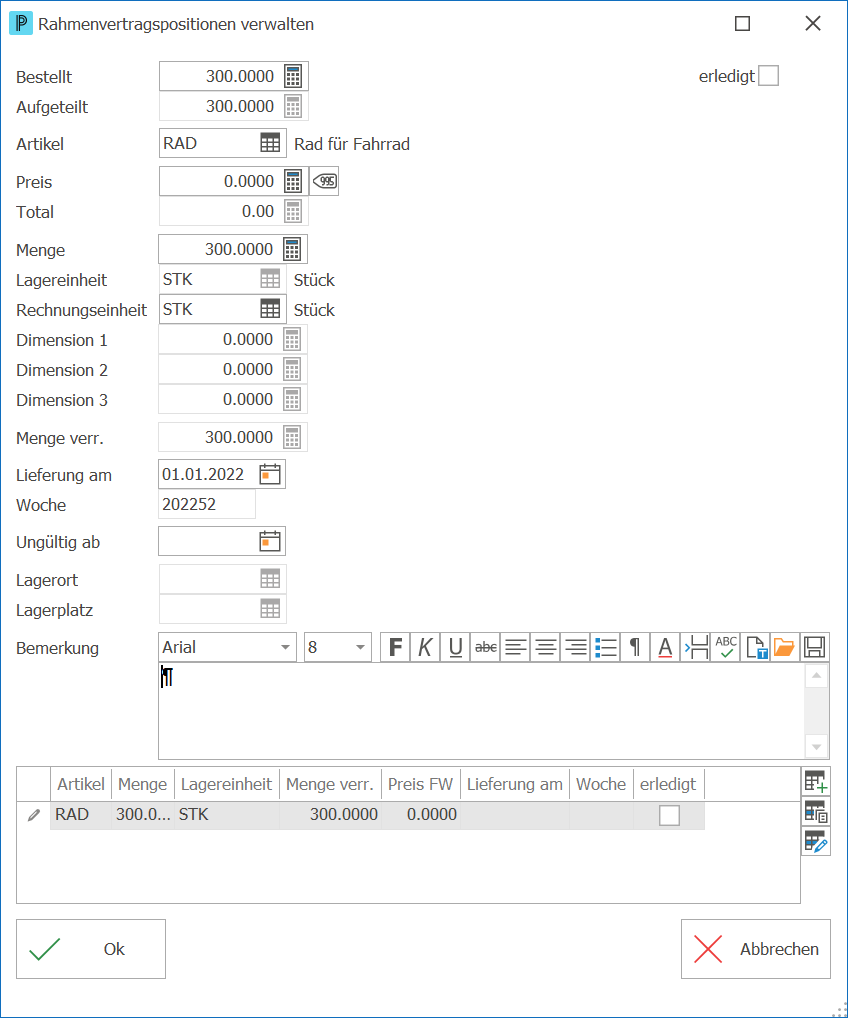Center-align the remark text
The width and height of the screenshot is (848, 1018).
(x=546, y=647)
